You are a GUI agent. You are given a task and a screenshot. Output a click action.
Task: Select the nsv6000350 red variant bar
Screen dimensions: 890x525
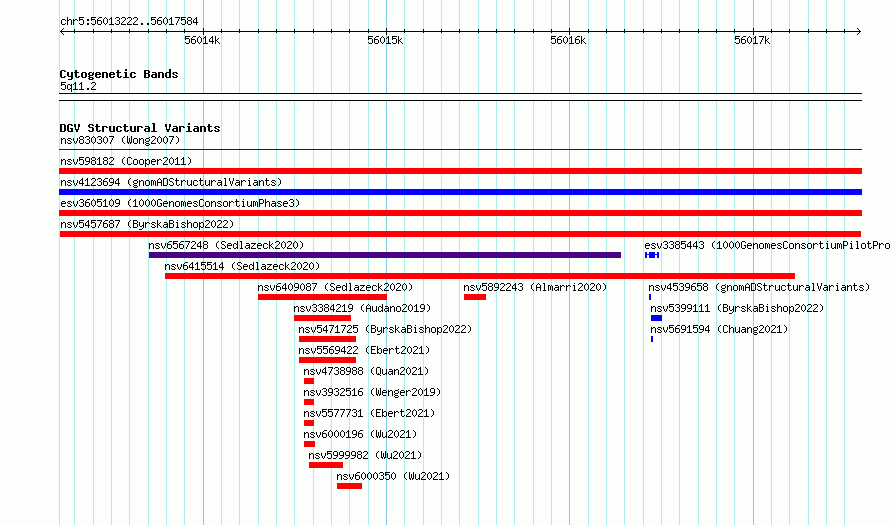(x=349, y=486)
